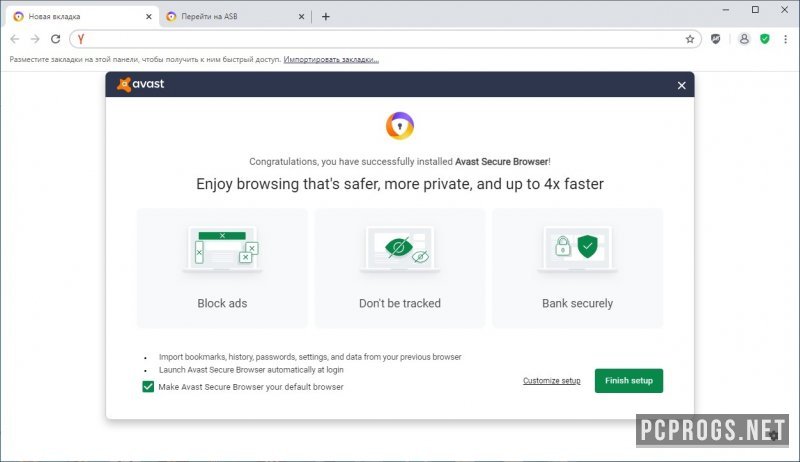Open the Customize setup link

click(552, 380)
